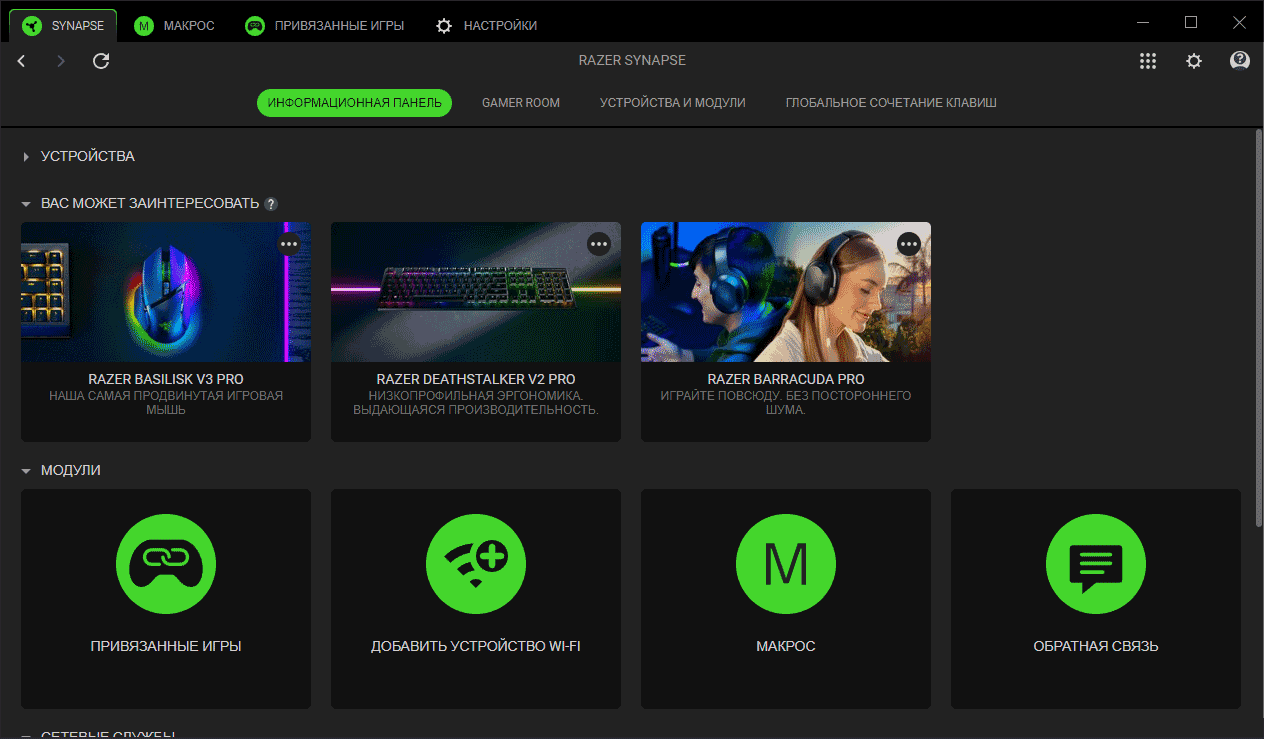This screenshot has width=1264, height=739.
Task: Open the help question mark icon
Action: pyautogui.click(x=1240, y=61)
